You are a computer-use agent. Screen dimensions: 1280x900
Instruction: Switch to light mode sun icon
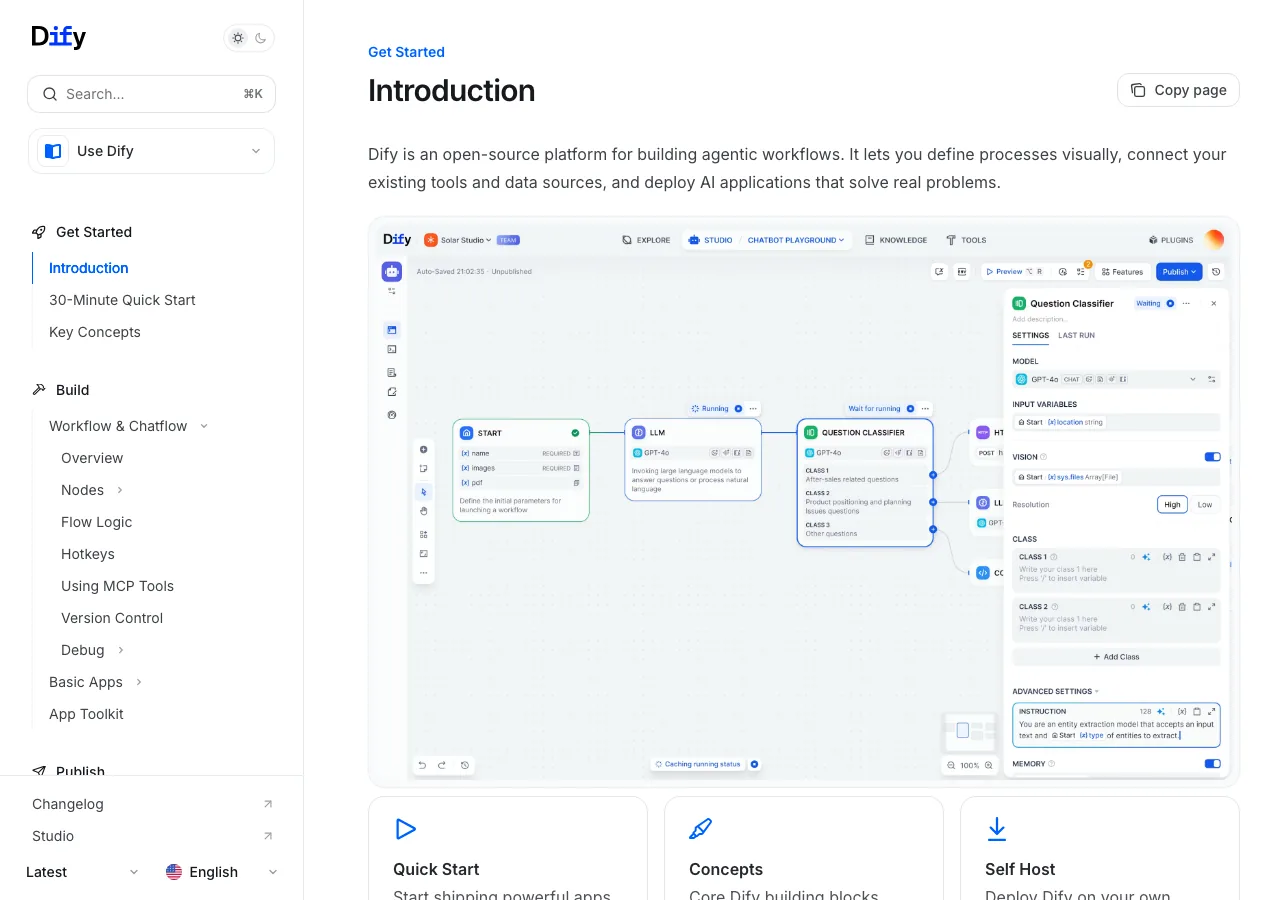coord(238,38)
